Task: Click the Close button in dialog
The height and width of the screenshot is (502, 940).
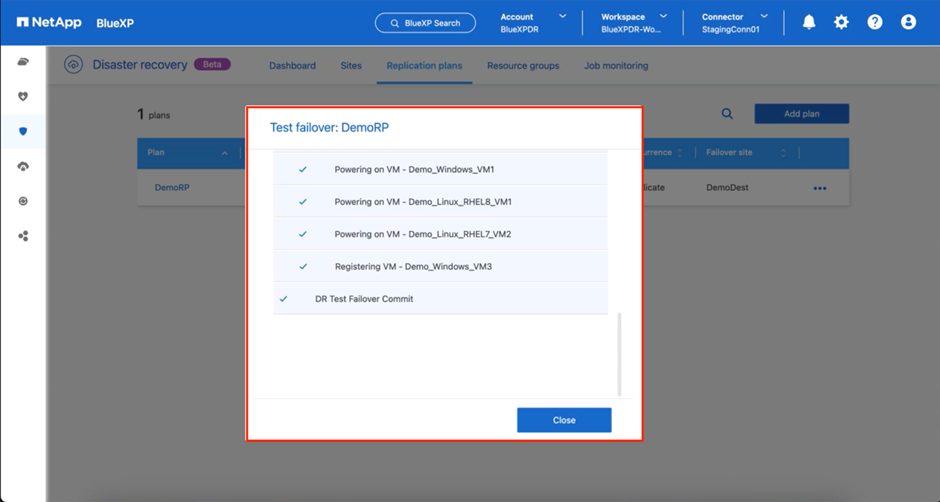Action: pyautogui.click(x=564, y=420)
